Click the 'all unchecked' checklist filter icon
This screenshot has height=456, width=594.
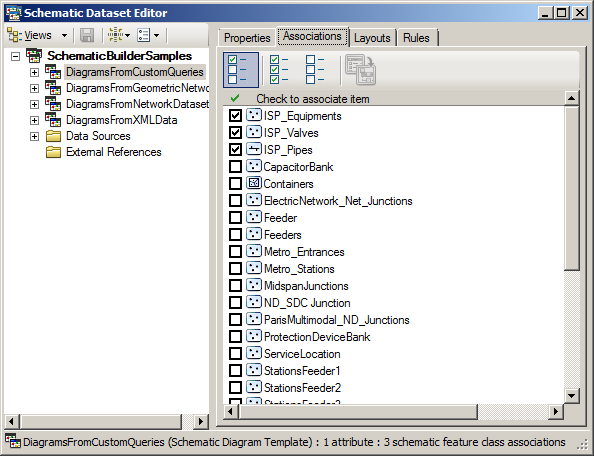[315, 70]
